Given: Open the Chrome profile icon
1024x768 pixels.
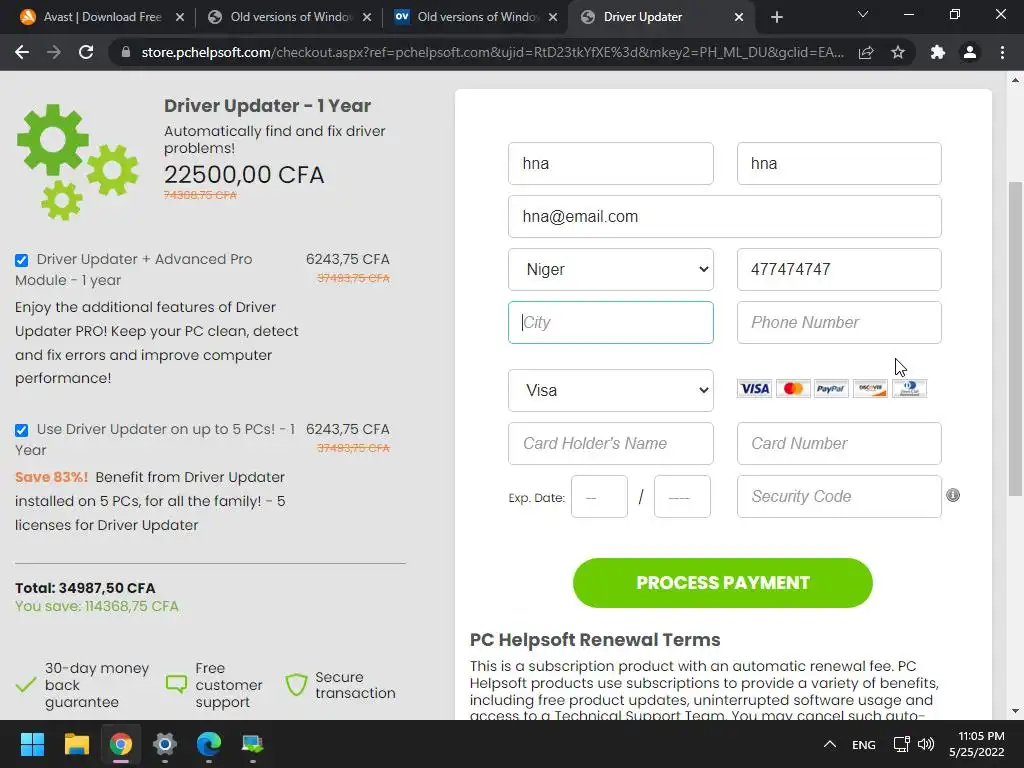Looking at the screenshot, I should [970, 52].
